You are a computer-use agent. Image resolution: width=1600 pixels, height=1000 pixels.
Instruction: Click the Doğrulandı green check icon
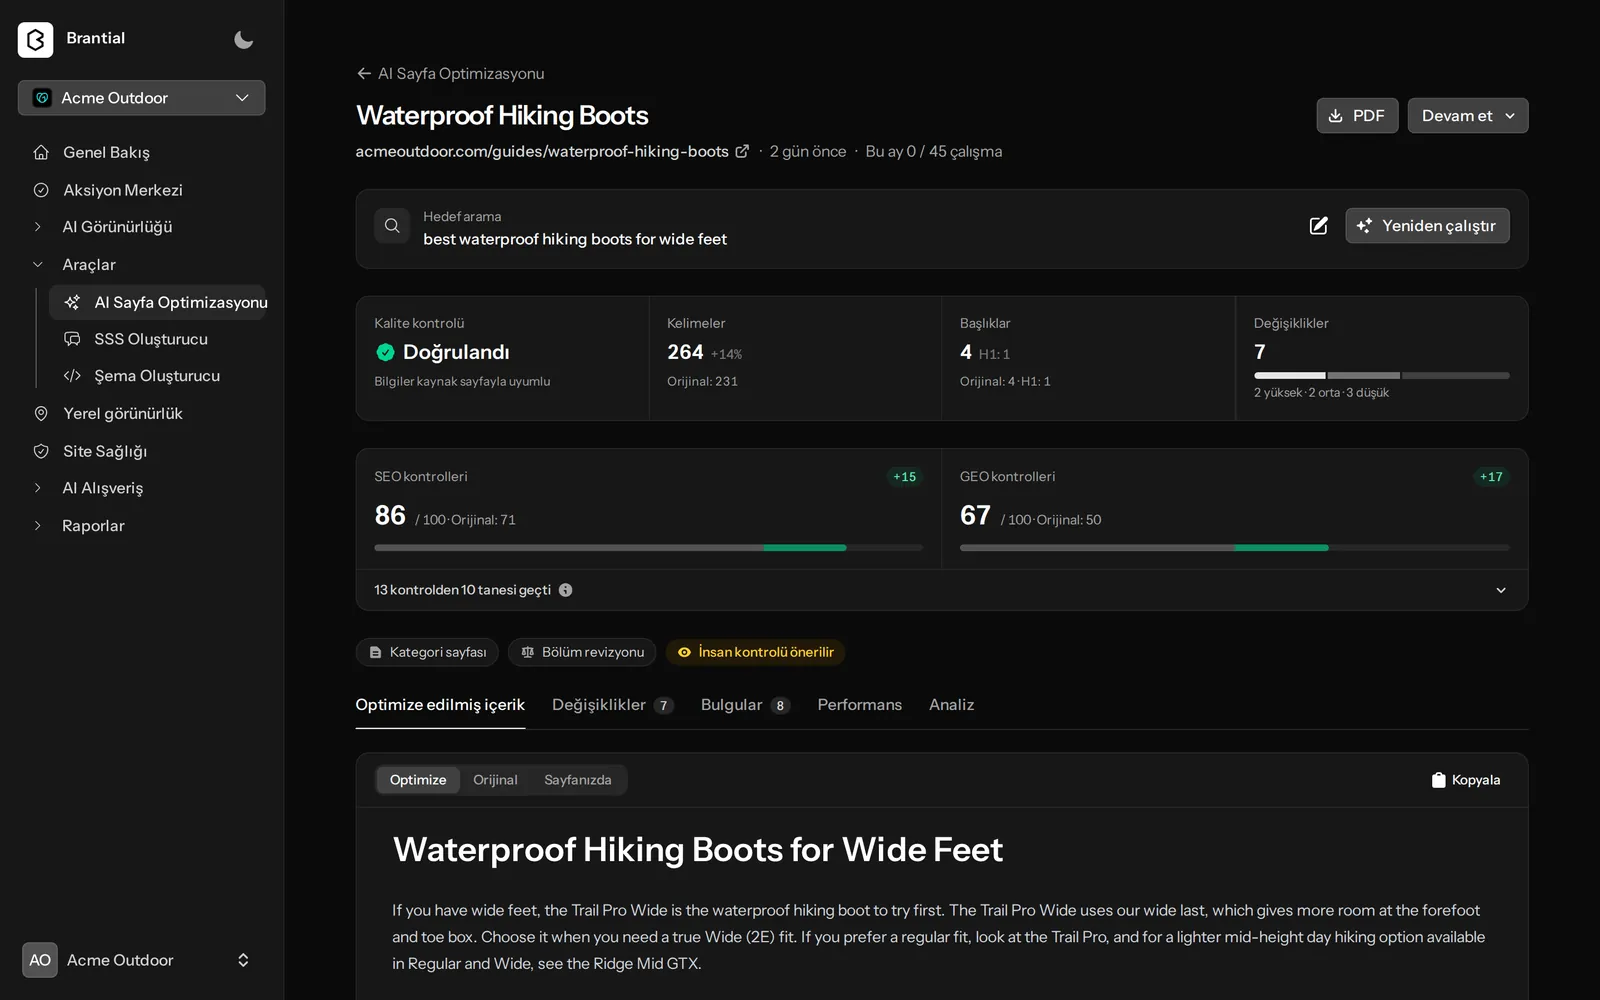(385, 352)
